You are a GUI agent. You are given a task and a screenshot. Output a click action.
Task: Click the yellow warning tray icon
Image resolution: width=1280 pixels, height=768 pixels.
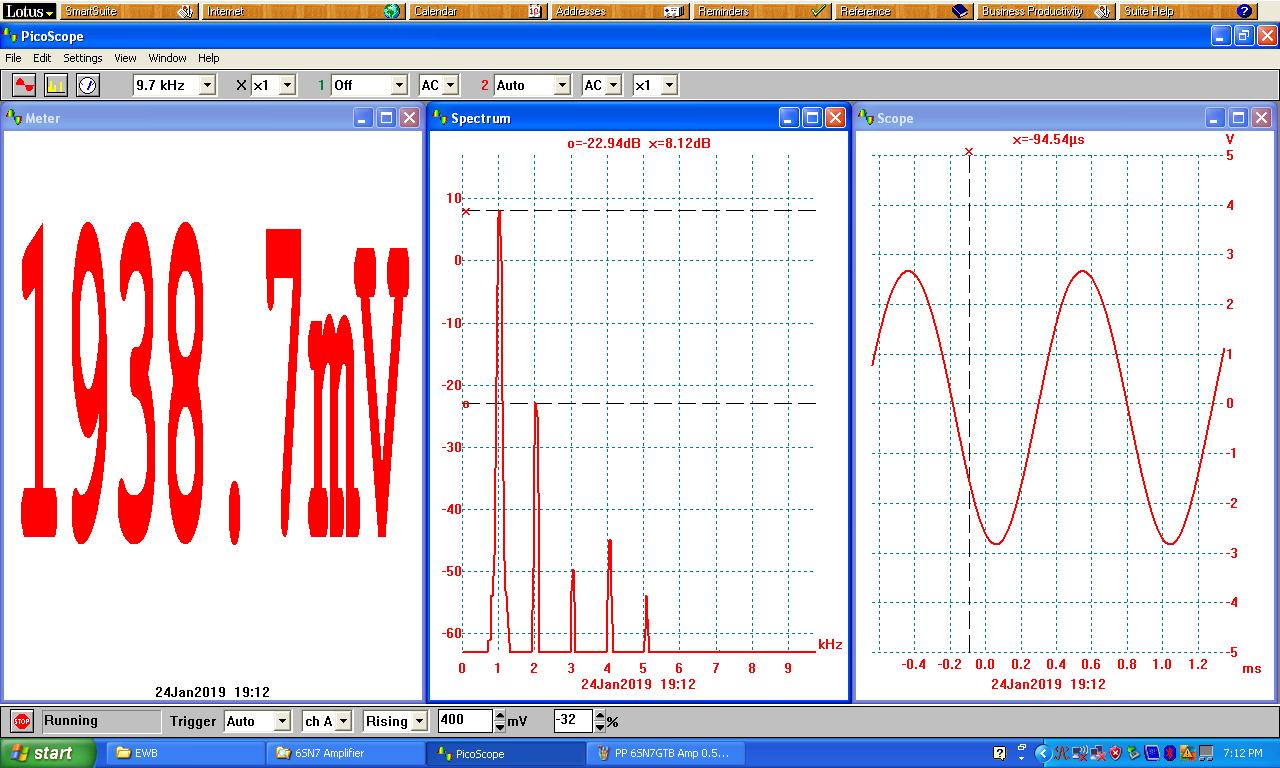click(x=1188, y=753)
